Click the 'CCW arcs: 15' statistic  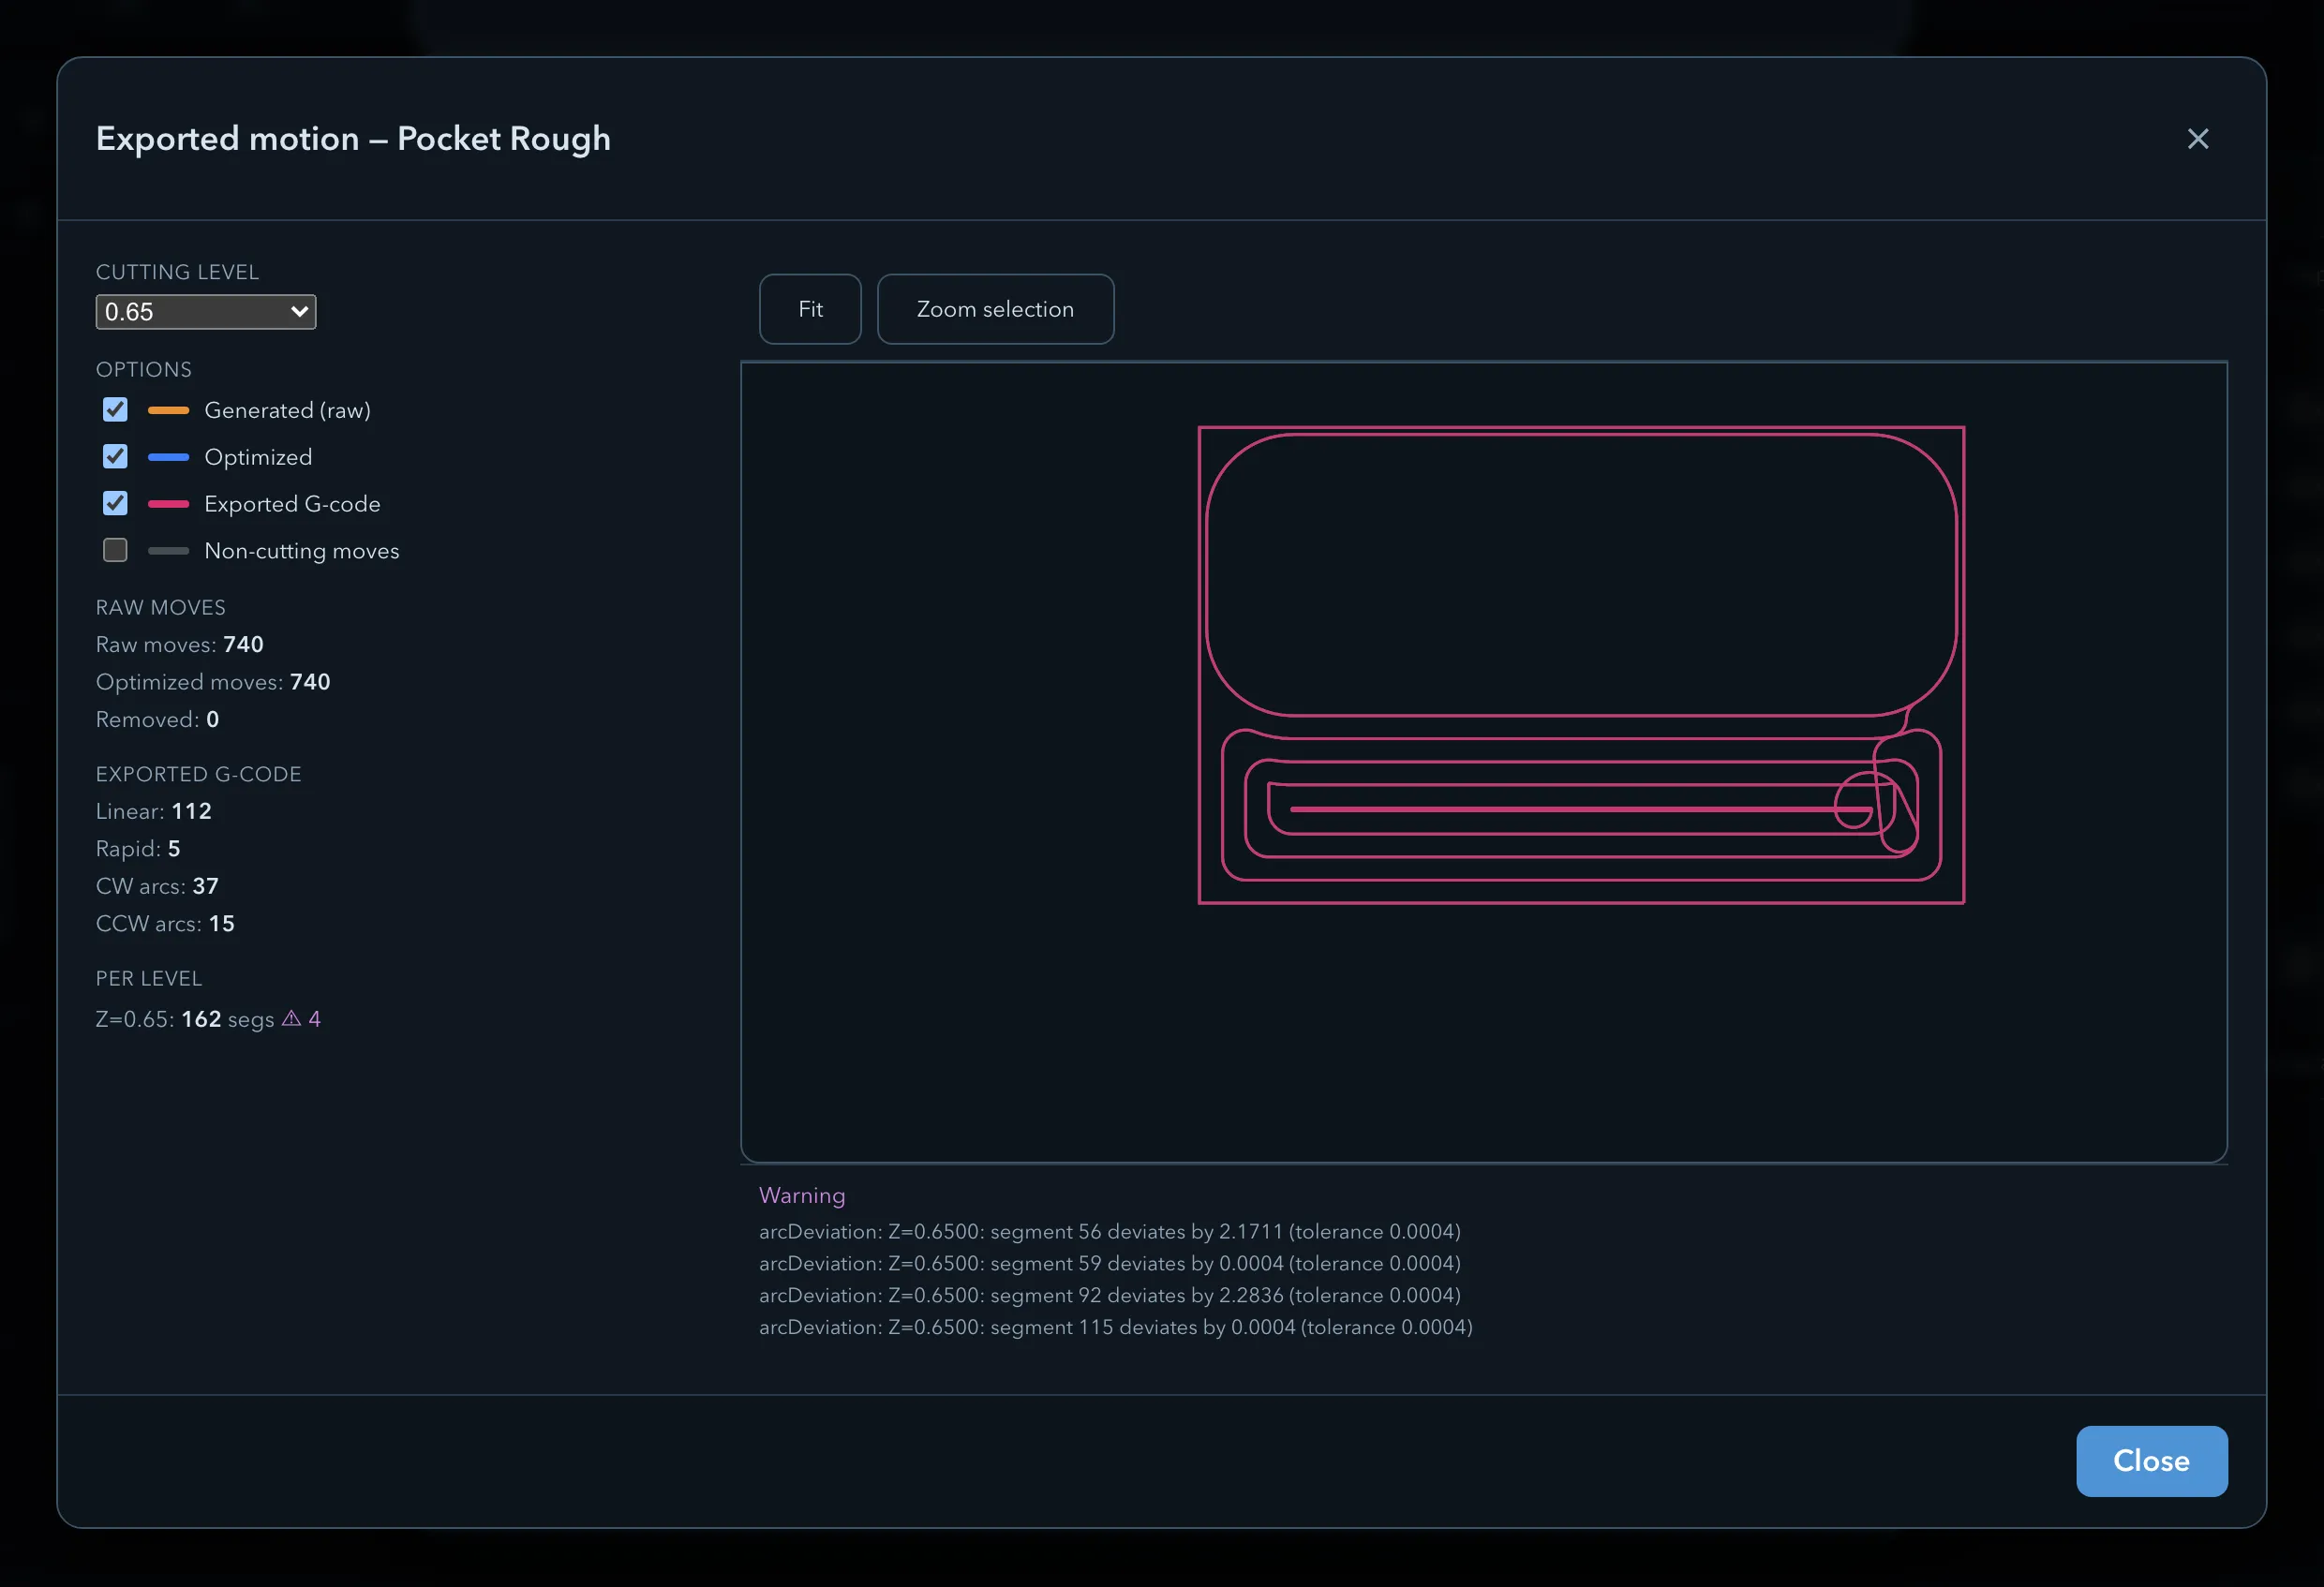pyautogui.click(x=165, y=924)
